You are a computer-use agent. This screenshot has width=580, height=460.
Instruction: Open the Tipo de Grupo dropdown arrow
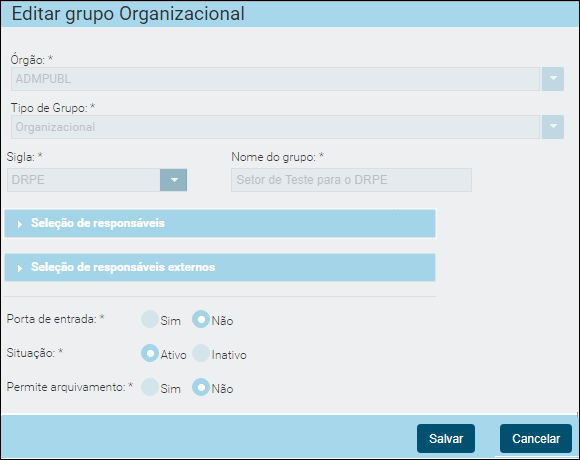553,127
